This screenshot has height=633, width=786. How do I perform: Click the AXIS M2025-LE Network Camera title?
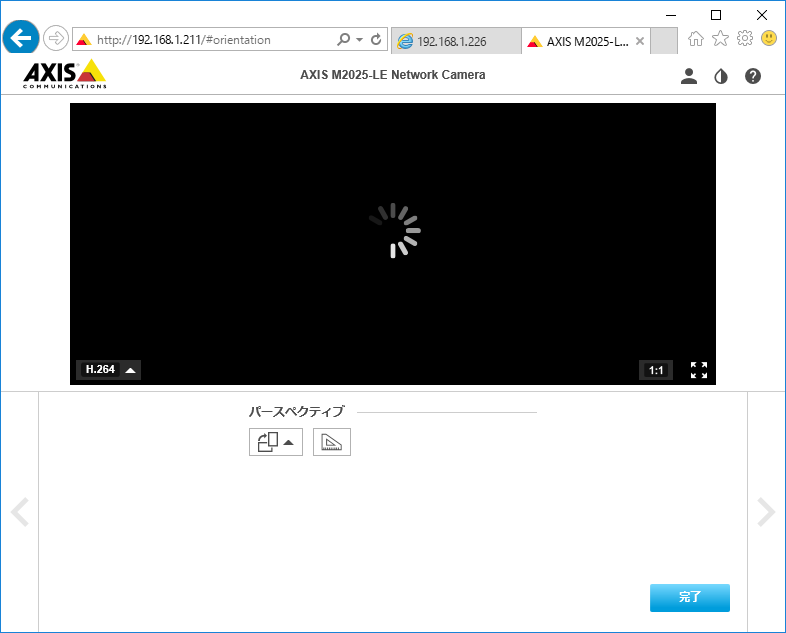pos(392,75)
